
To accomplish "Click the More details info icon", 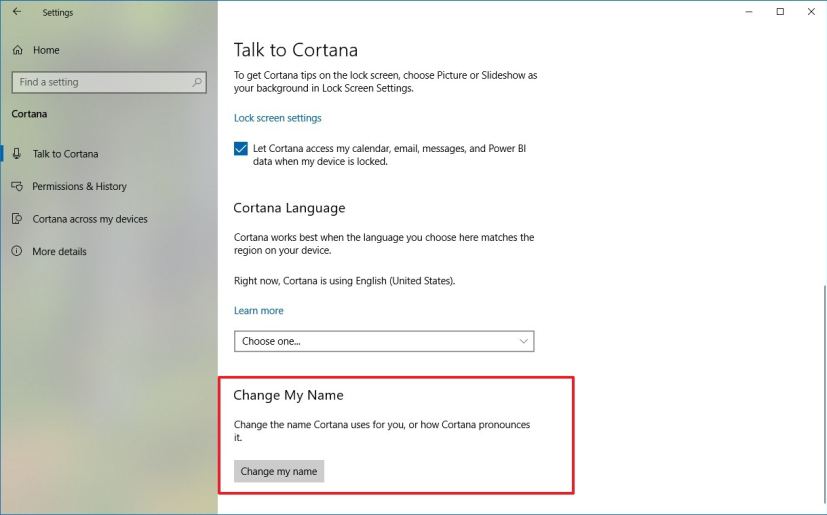I will (x=16, y=251).
